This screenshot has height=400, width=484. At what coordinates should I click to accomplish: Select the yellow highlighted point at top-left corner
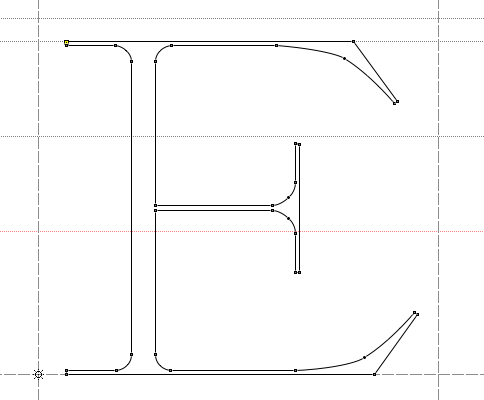coord(67,42)
